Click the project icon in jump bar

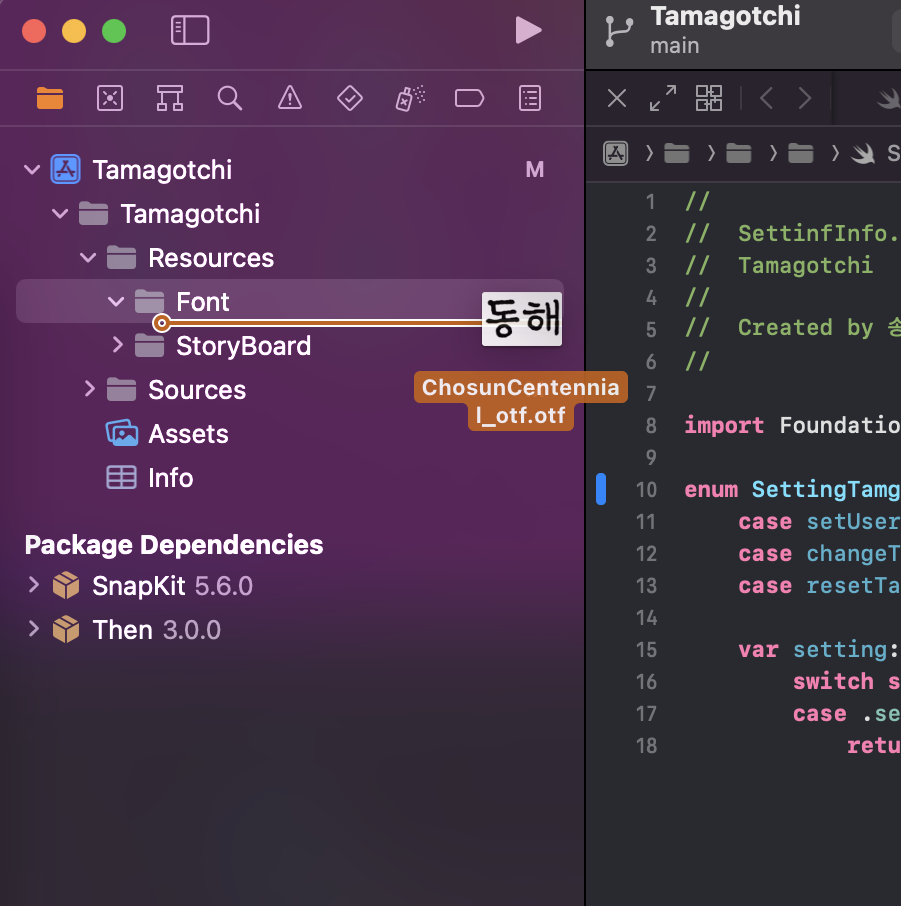point(616,154)
